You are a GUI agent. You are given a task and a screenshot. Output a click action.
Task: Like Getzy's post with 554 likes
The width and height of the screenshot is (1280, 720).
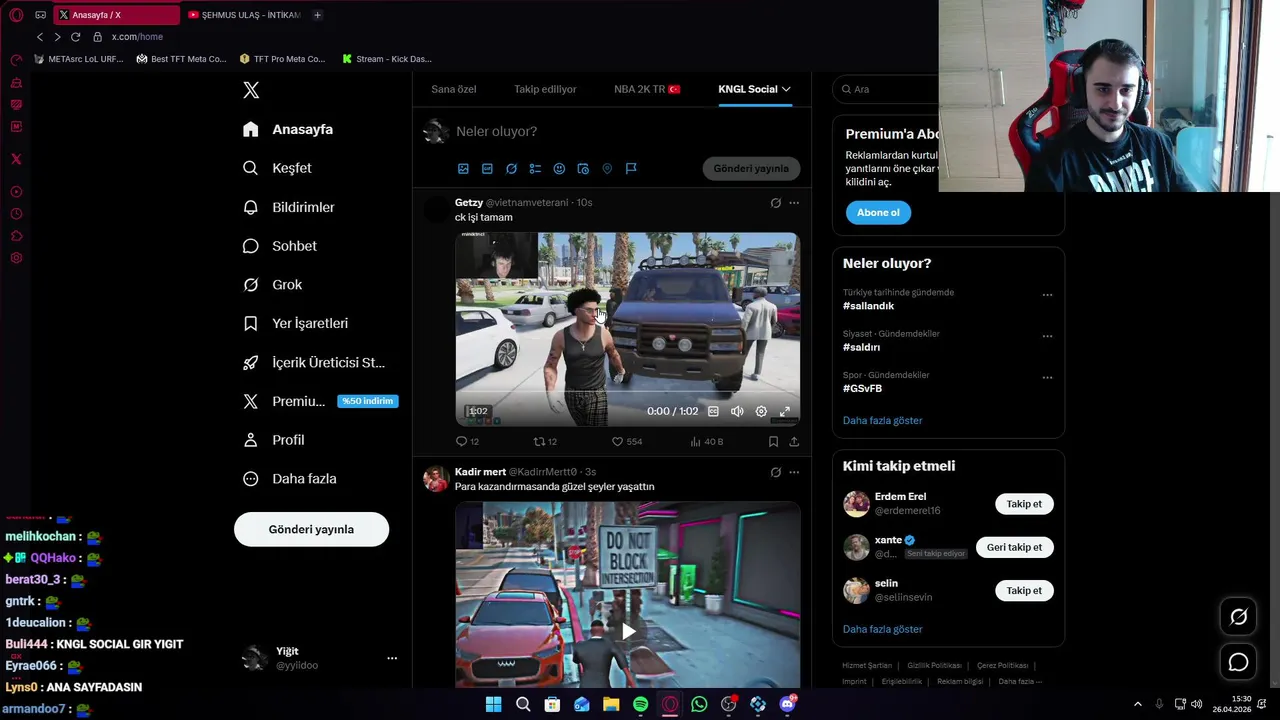(x=627, y=441)
